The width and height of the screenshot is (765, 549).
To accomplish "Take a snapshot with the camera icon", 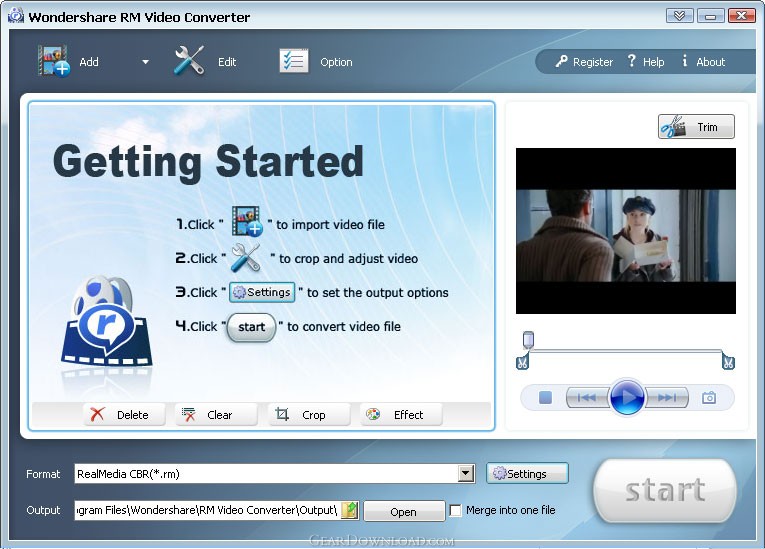I will tap(709, 398).
